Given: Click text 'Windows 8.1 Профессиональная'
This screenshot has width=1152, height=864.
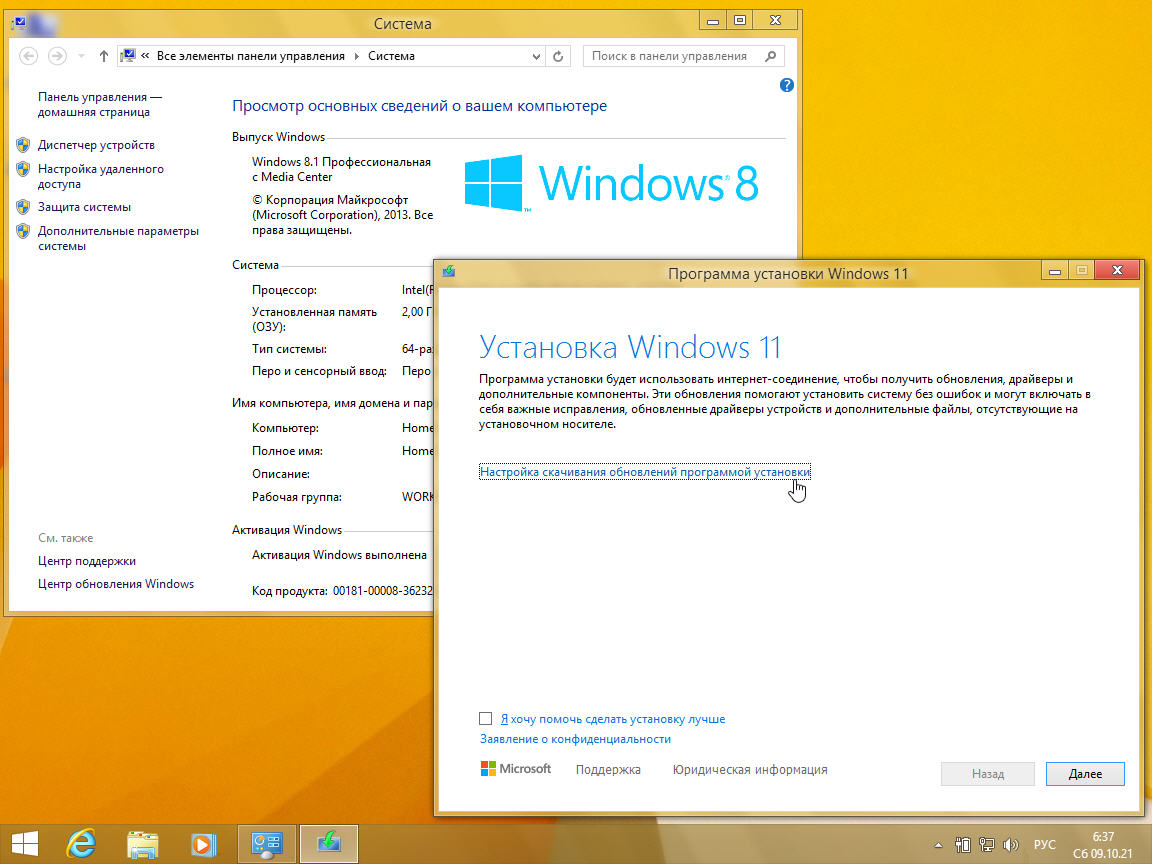Looking at the screenshot, I should pos(342,162).
